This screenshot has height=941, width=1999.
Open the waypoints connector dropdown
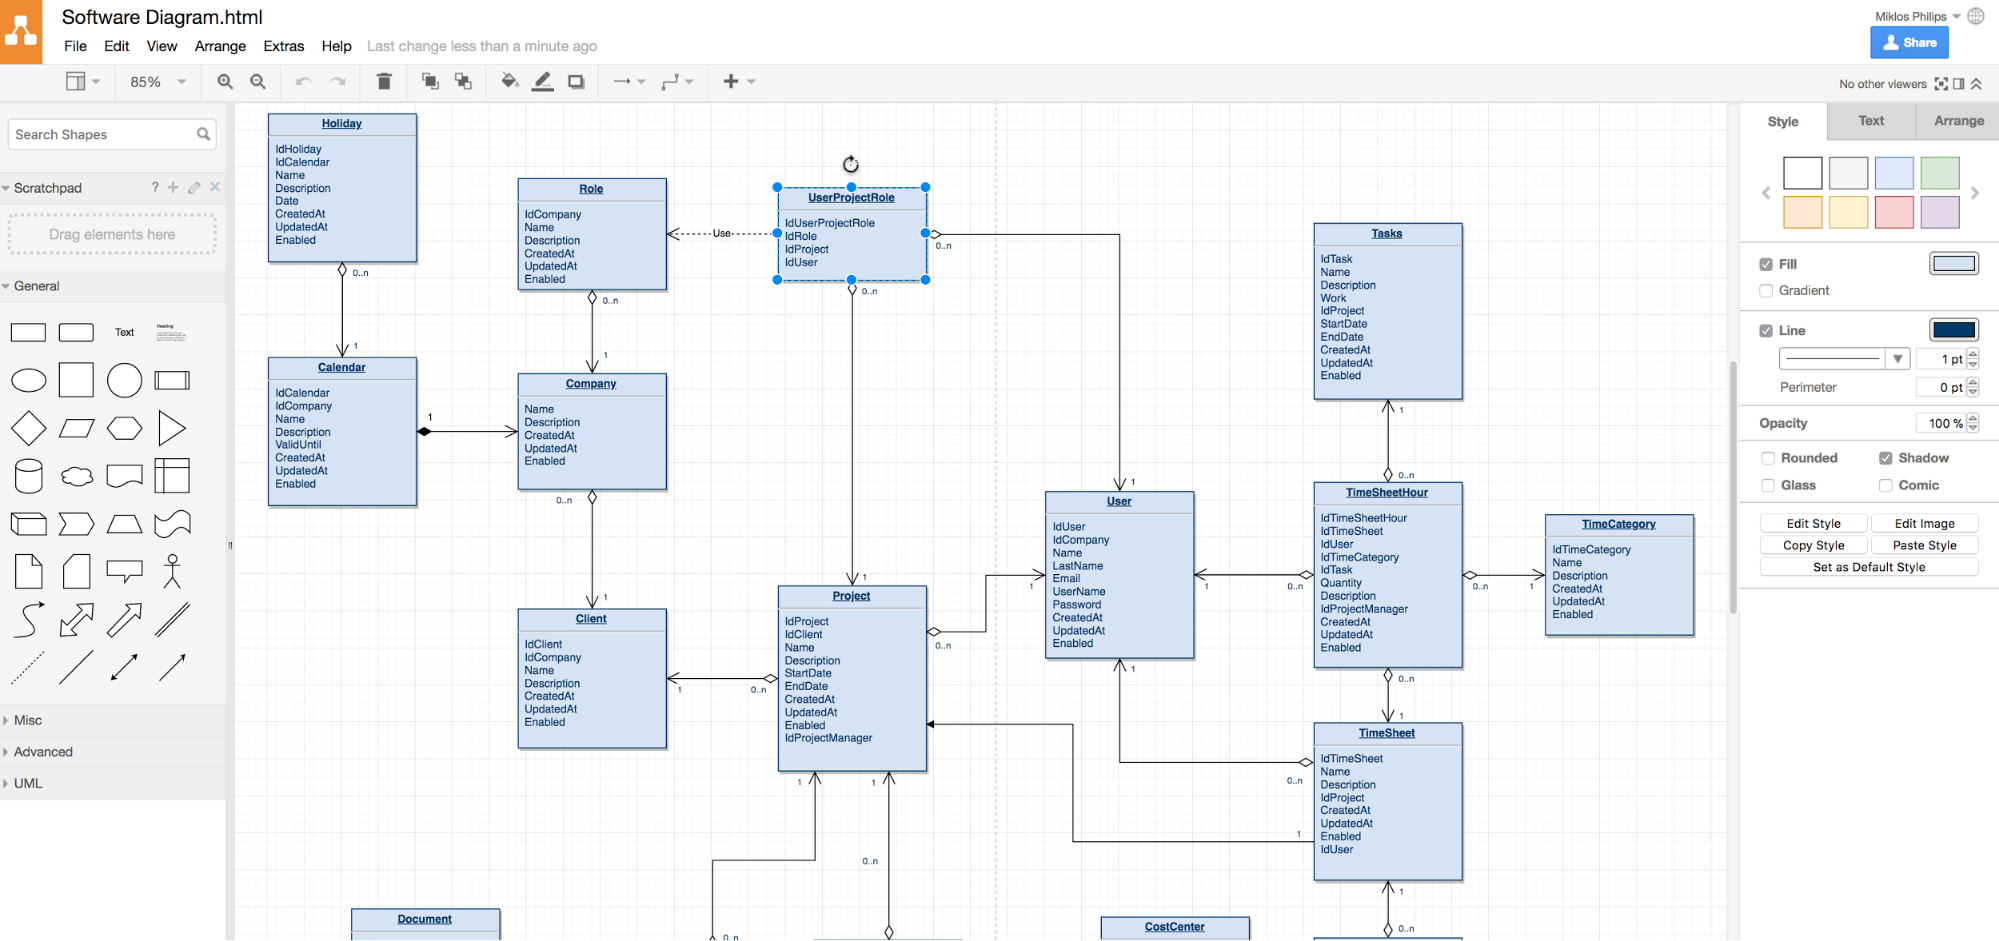(677, 82)
